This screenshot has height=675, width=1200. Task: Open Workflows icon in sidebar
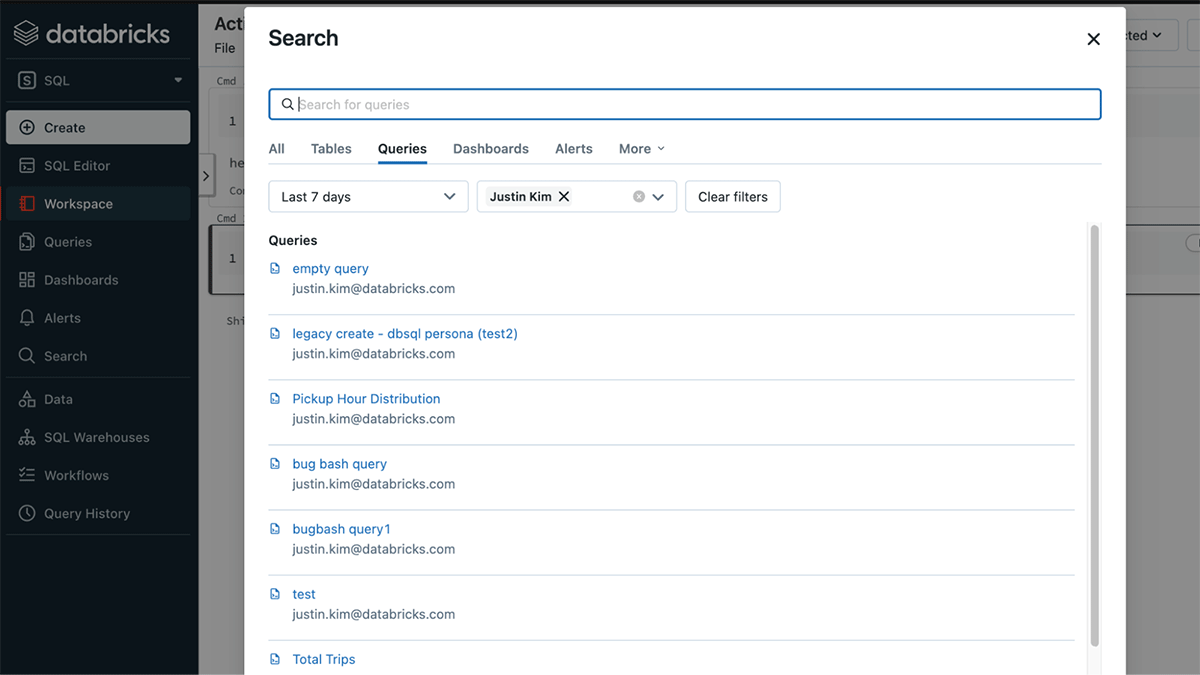tap(27, 476)
